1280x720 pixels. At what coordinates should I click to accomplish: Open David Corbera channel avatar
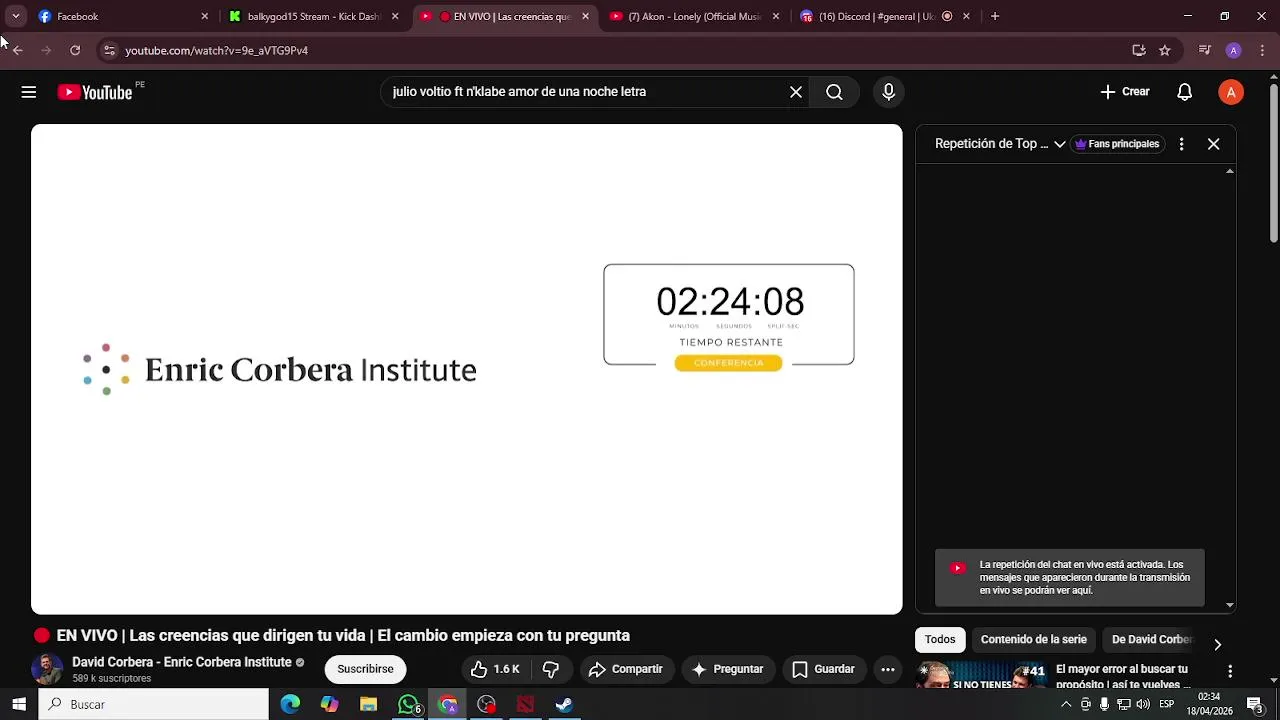point(47,669)
